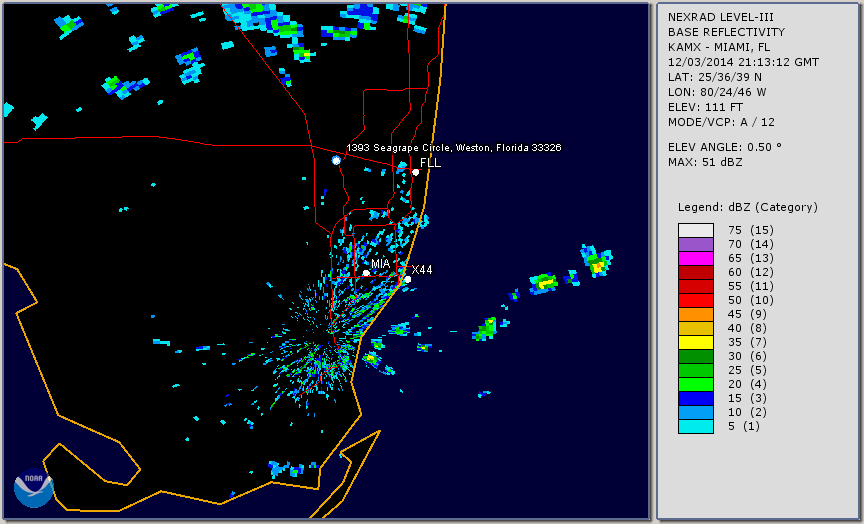Screen dimensions: 864x524
Task: Click the '75 (15)' legend value
Action: tap(751, 230)
